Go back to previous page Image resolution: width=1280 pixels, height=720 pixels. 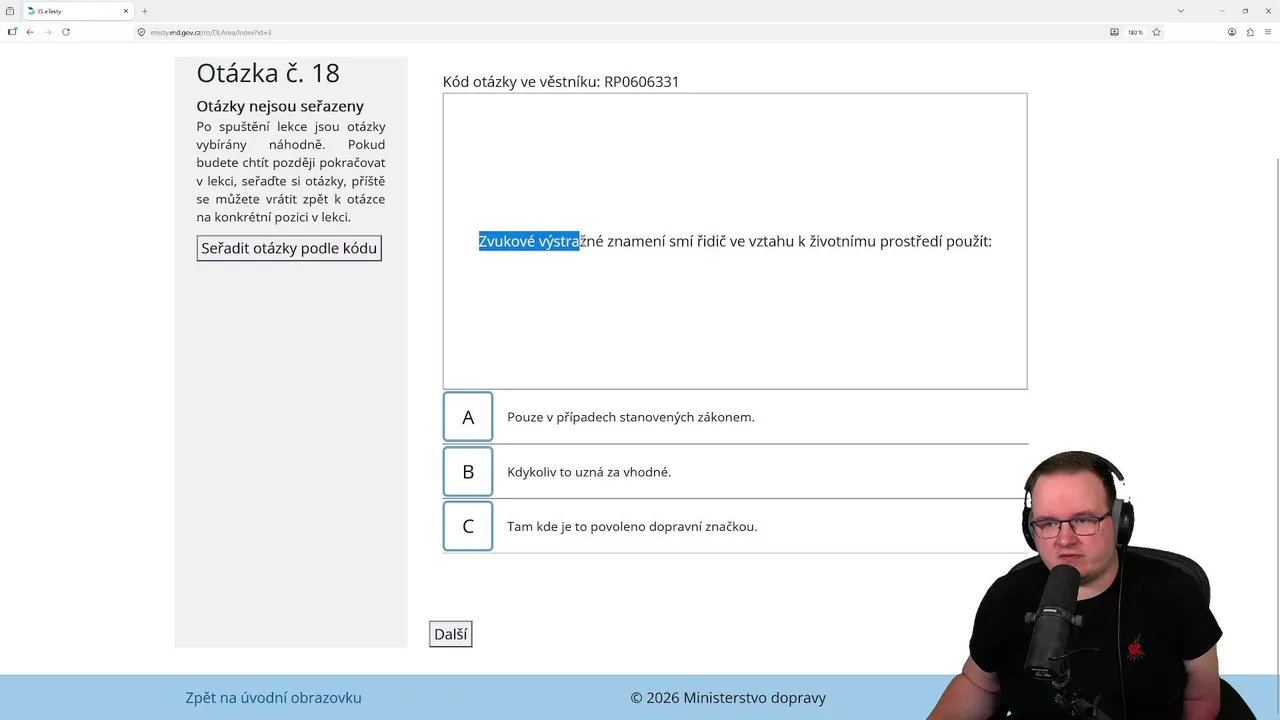click(30, 32)
